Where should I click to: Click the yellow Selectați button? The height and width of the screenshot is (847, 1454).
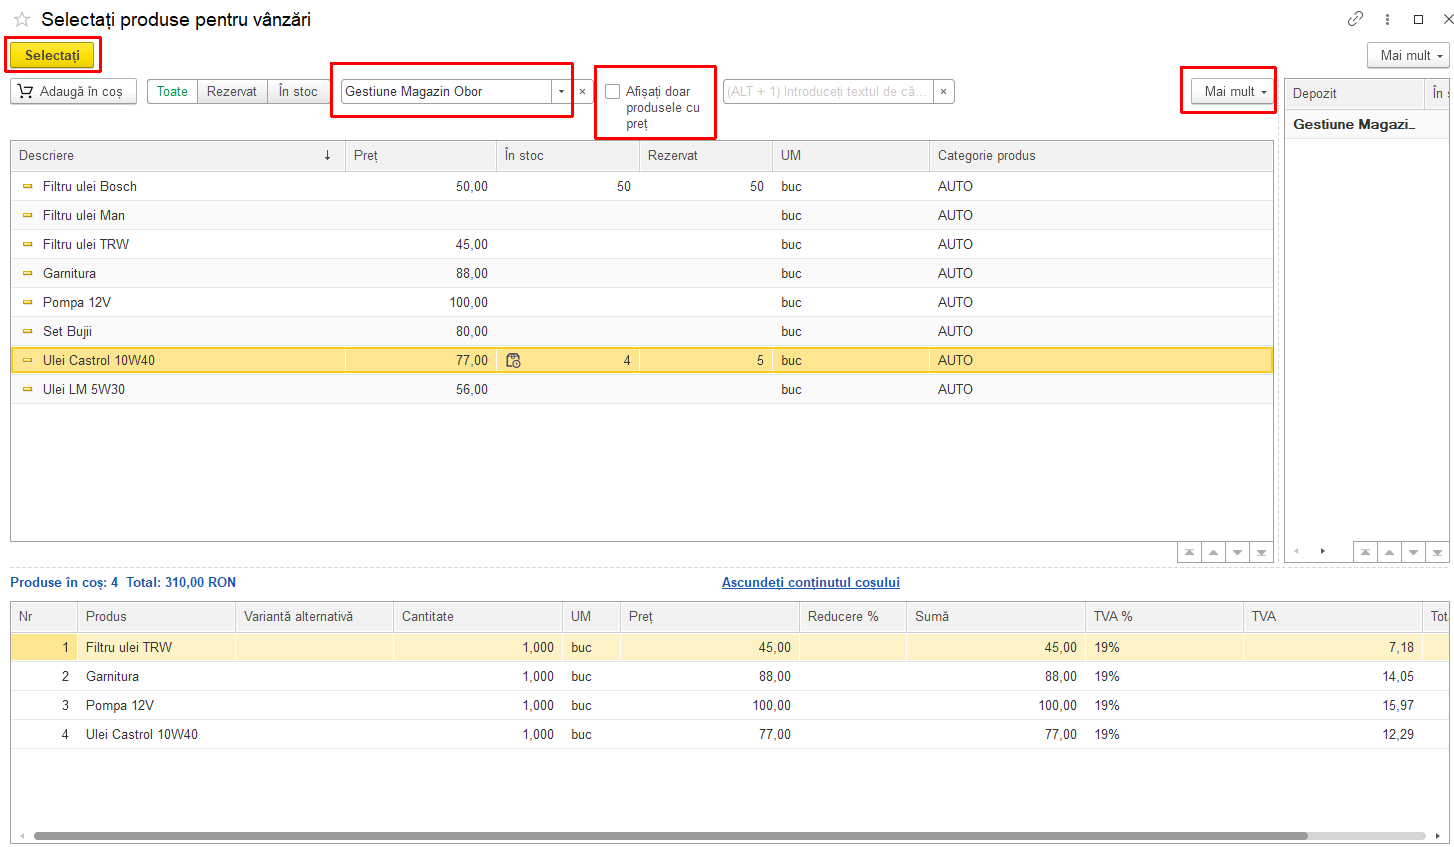pyautogui.click(x=52, y=55)
